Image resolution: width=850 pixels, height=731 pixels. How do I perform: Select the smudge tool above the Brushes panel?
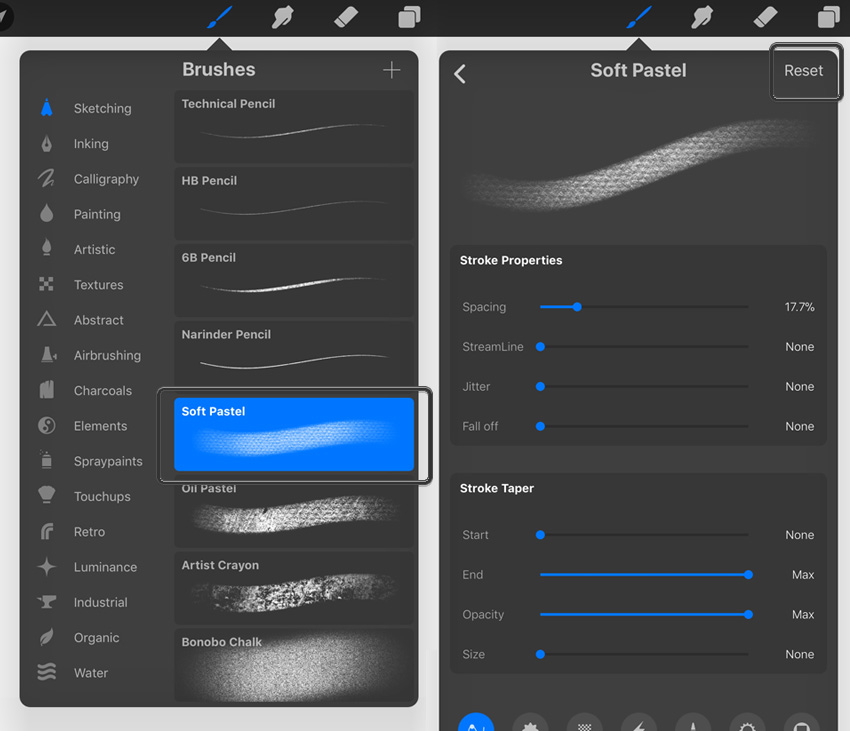tap(282, 17)
